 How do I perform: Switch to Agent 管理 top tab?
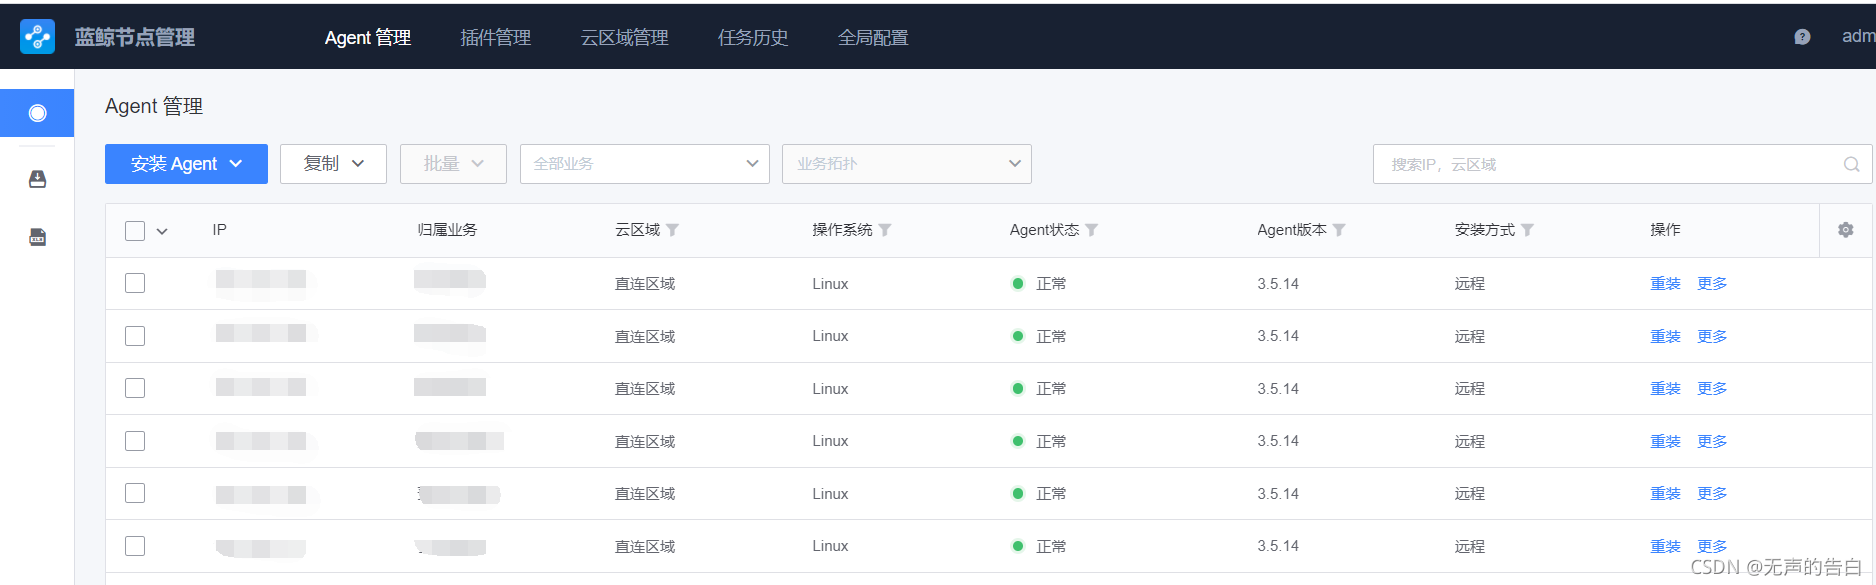[x=368, y=37]
